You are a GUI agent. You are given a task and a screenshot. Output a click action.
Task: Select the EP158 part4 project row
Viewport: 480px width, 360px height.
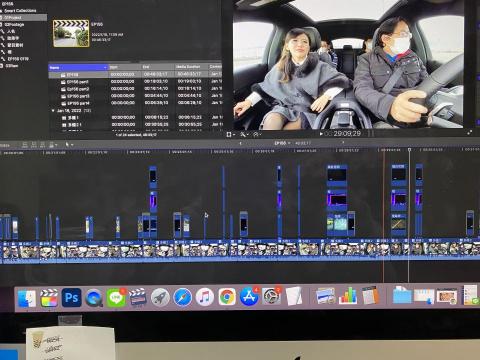135,103
